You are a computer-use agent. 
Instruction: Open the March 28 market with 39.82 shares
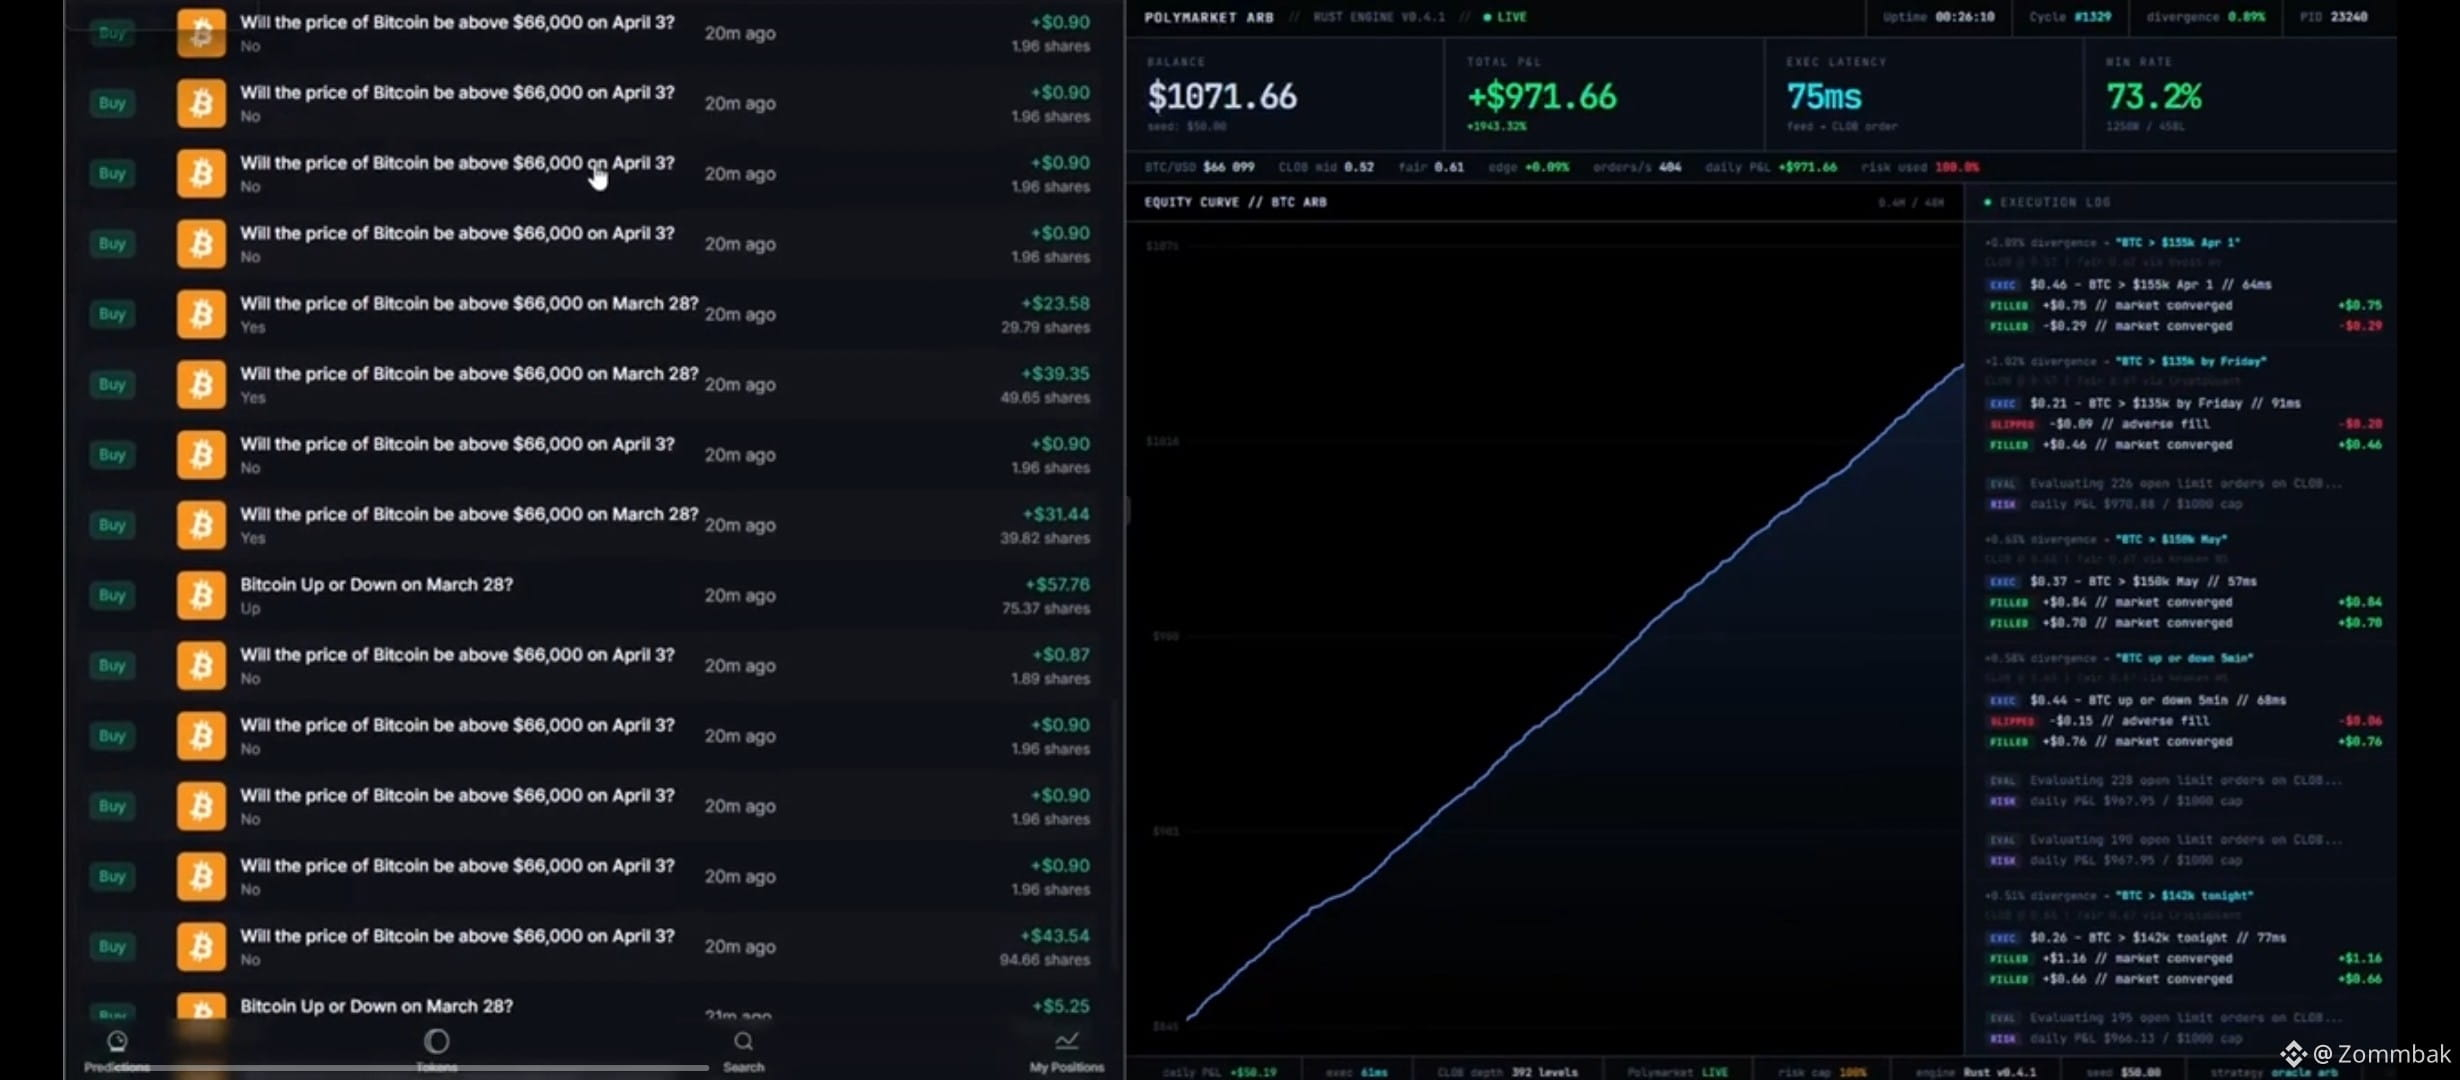(469, 514)
